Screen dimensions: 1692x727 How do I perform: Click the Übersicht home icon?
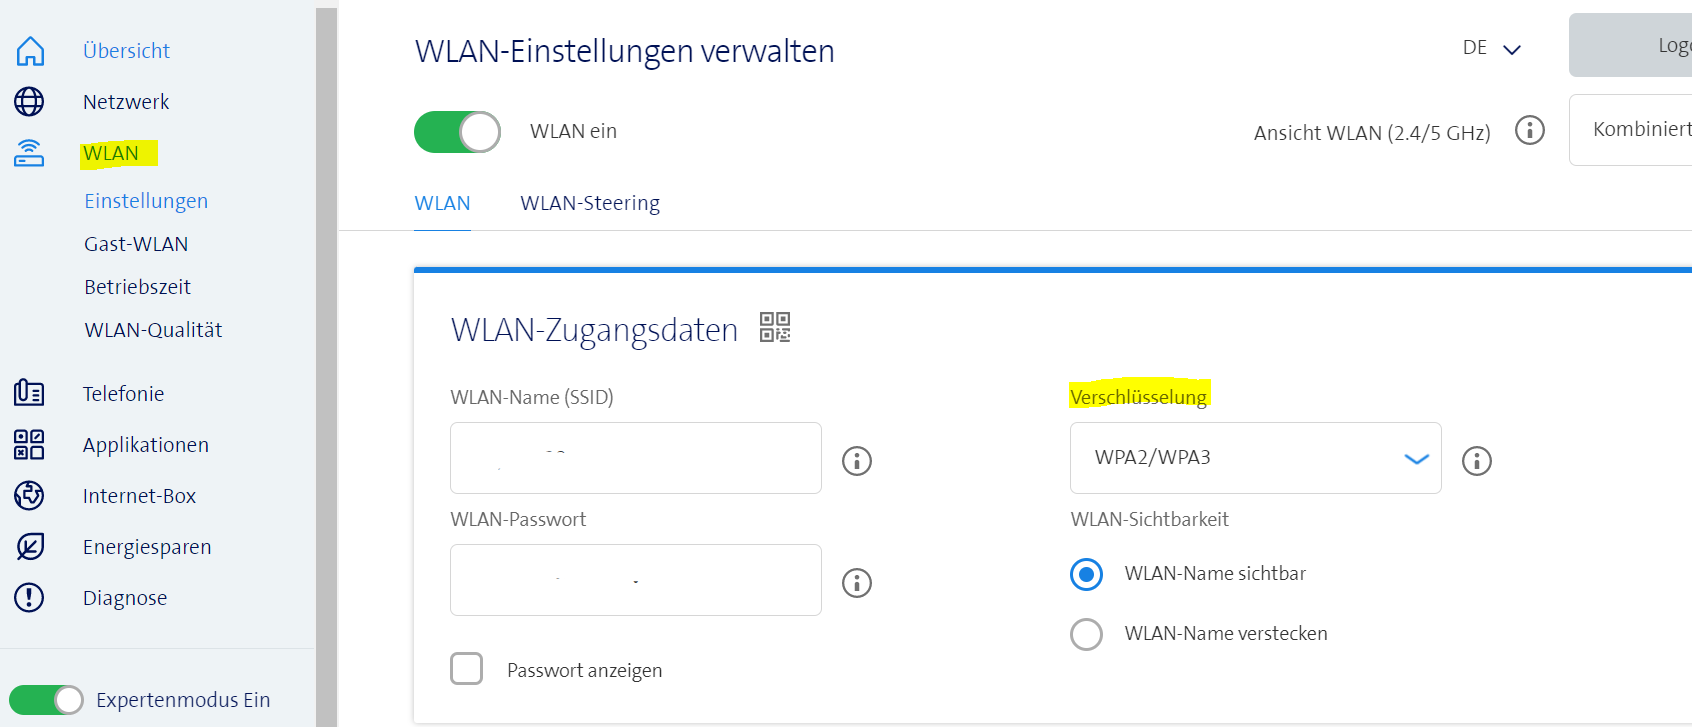point(30,50)
